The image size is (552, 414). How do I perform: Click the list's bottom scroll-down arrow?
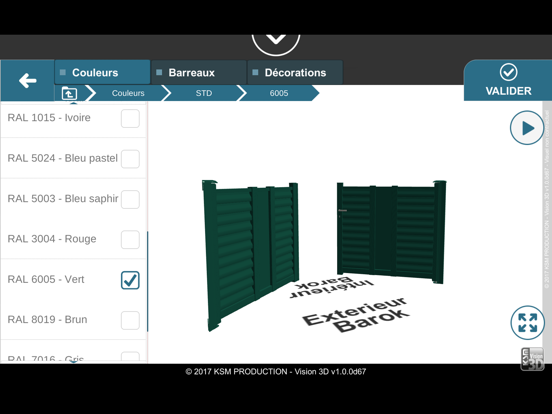click(x=73, y=362)
